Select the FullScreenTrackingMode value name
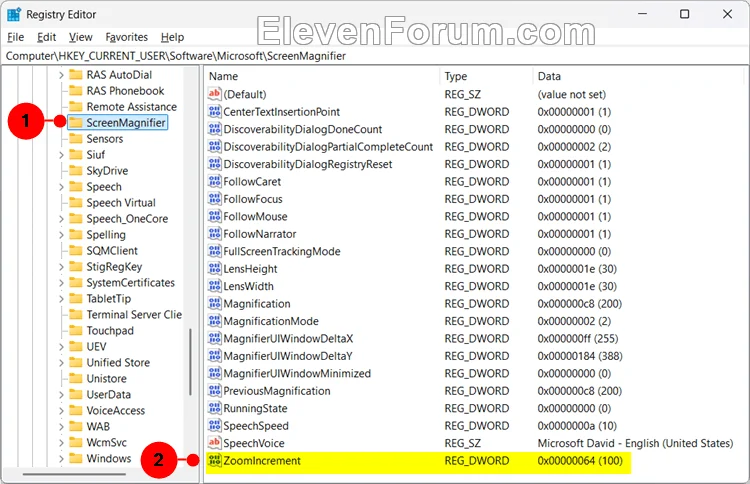Viewport: 750px width, 484px height. click(x=282, y=251)
